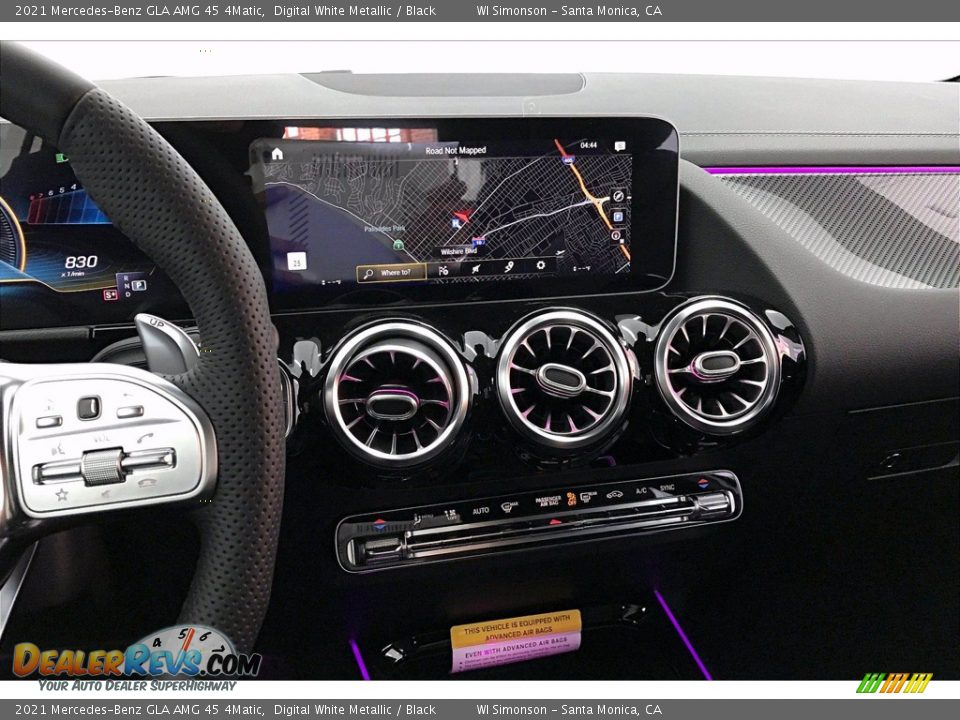Tap the mute speaker icon below the volume roller
This screenshot has height=720, width=960.
pyautogui.click(x=108, y=492)
